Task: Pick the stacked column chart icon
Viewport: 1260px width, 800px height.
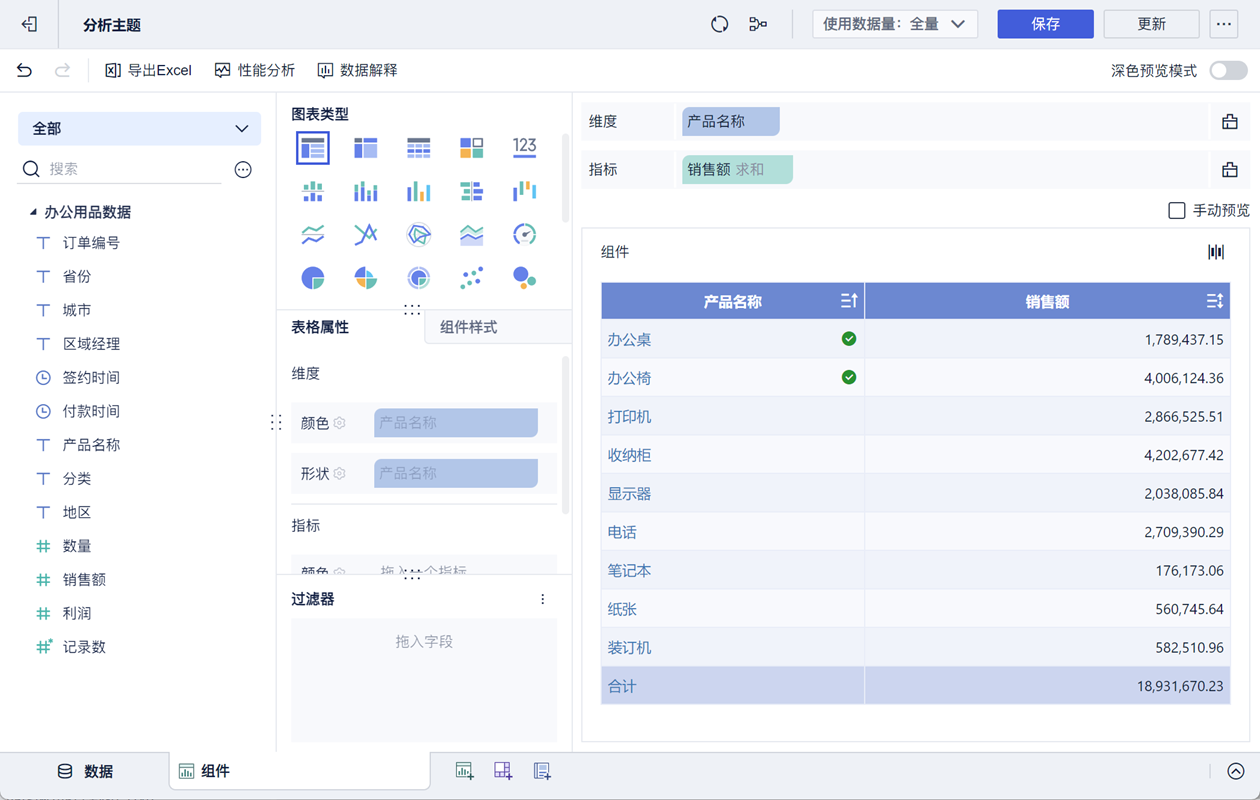Action: point(366,191)
